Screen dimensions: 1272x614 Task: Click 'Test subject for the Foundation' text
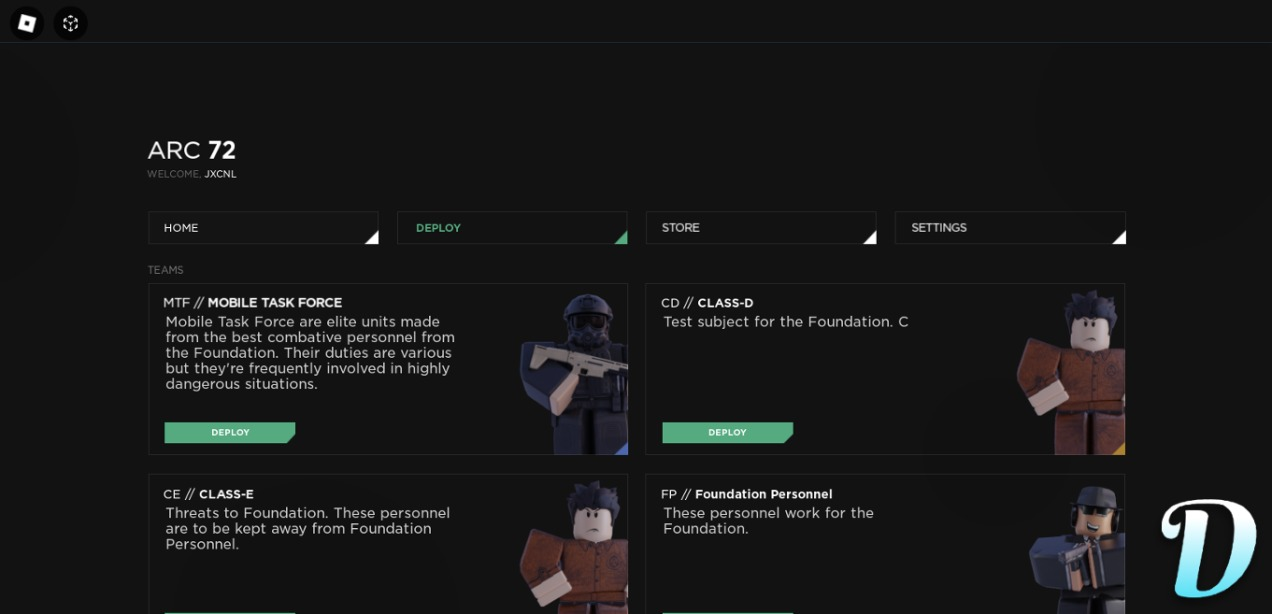(786, 322)
